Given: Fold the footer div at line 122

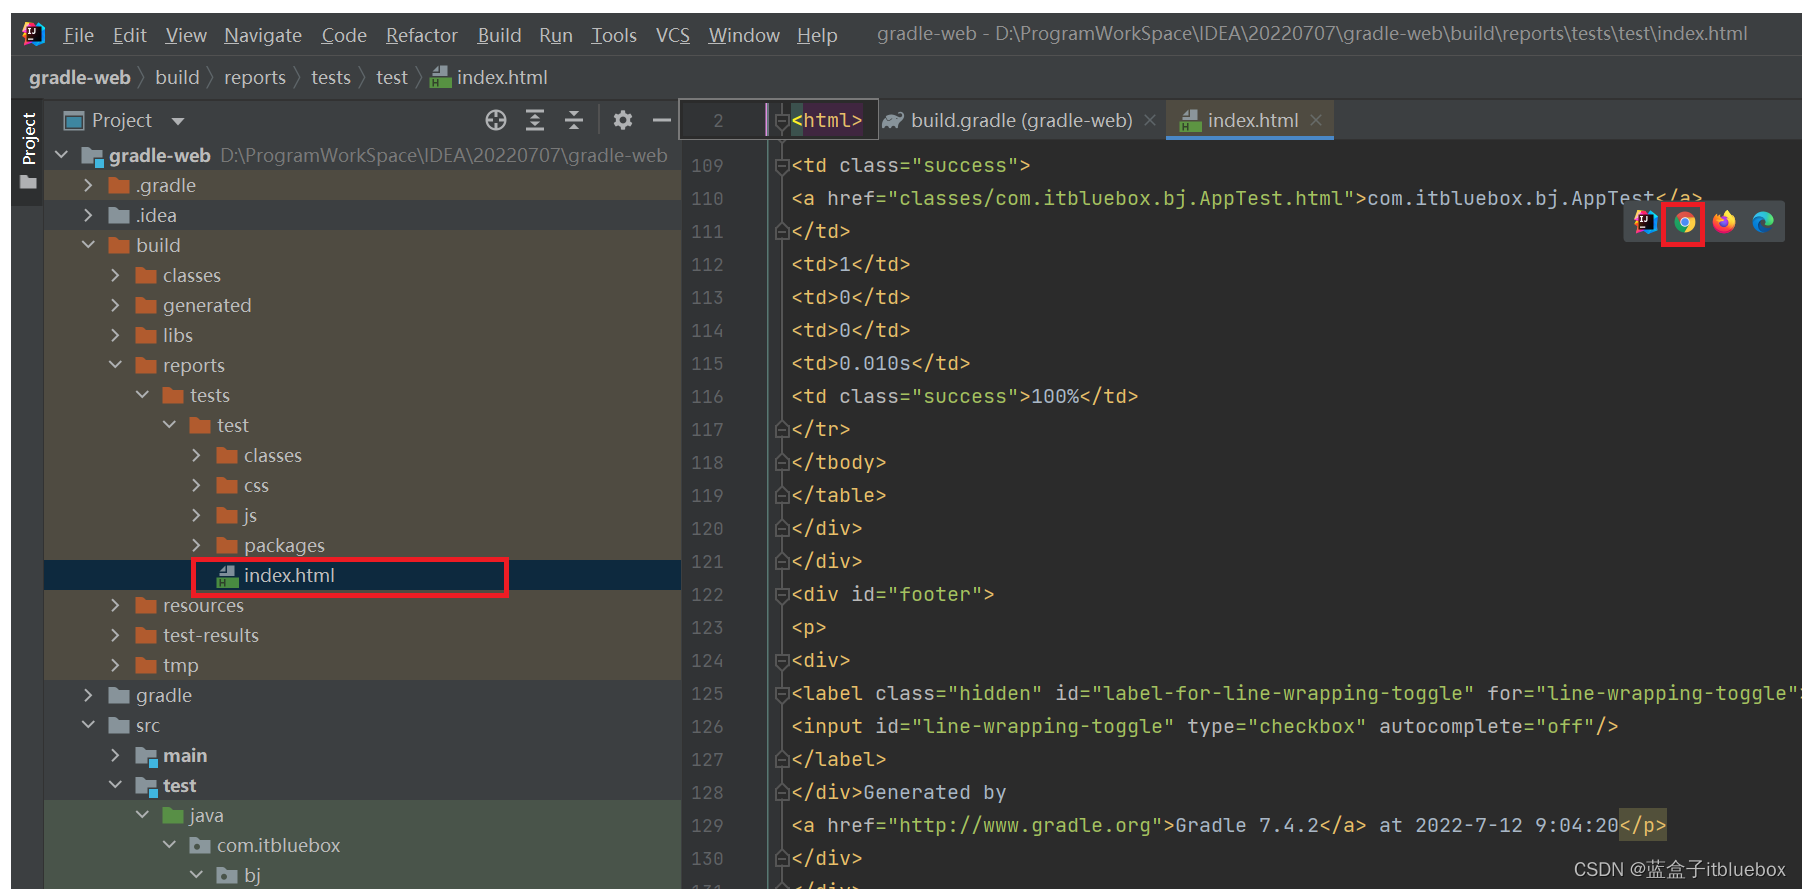Looking at the screenshot, I should click(782, 595).
